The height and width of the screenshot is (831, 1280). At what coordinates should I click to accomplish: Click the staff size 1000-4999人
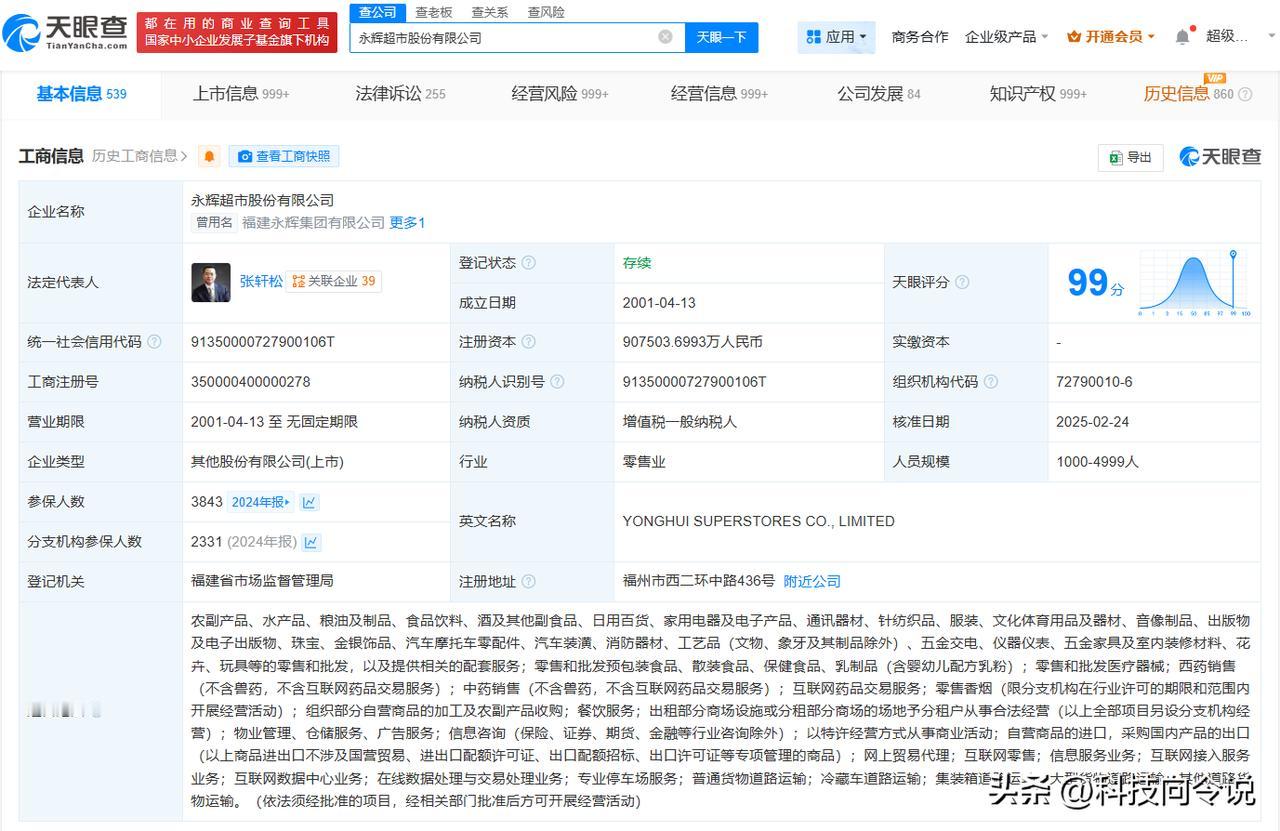point(1097,462)
